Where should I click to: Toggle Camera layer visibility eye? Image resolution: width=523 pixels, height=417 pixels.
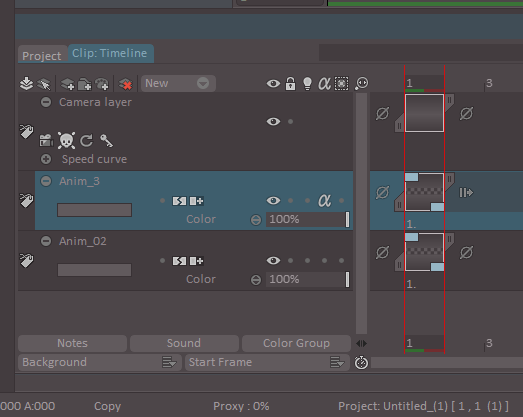click(273, 121)
